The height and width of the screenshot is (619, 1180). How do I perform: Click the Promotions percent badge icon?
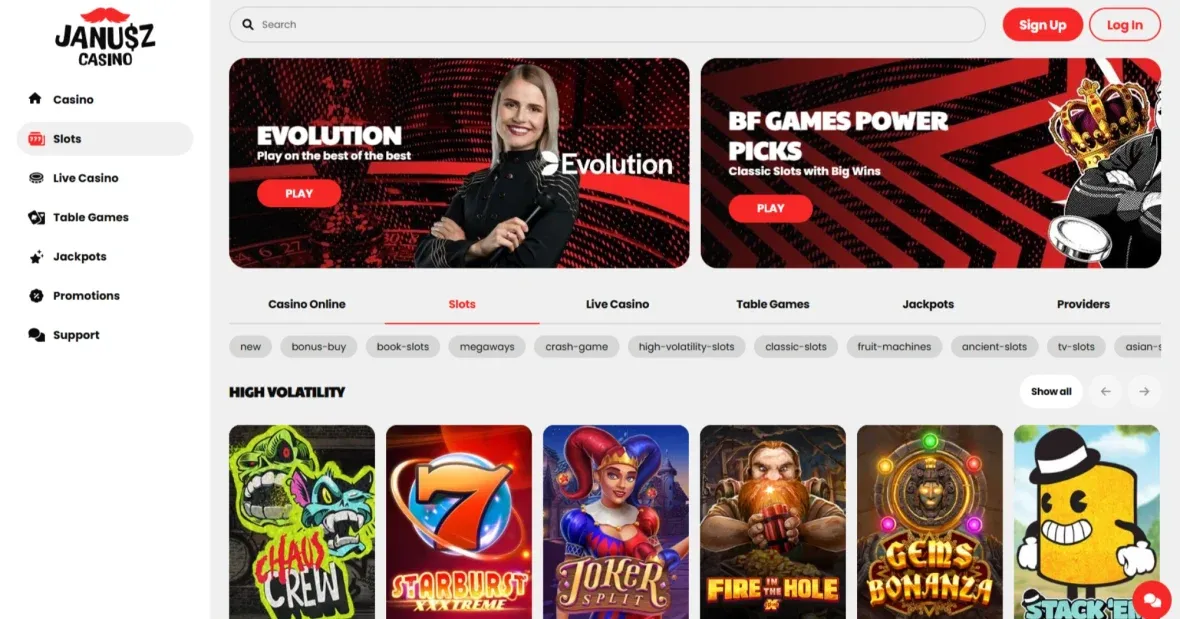point(36,296)
